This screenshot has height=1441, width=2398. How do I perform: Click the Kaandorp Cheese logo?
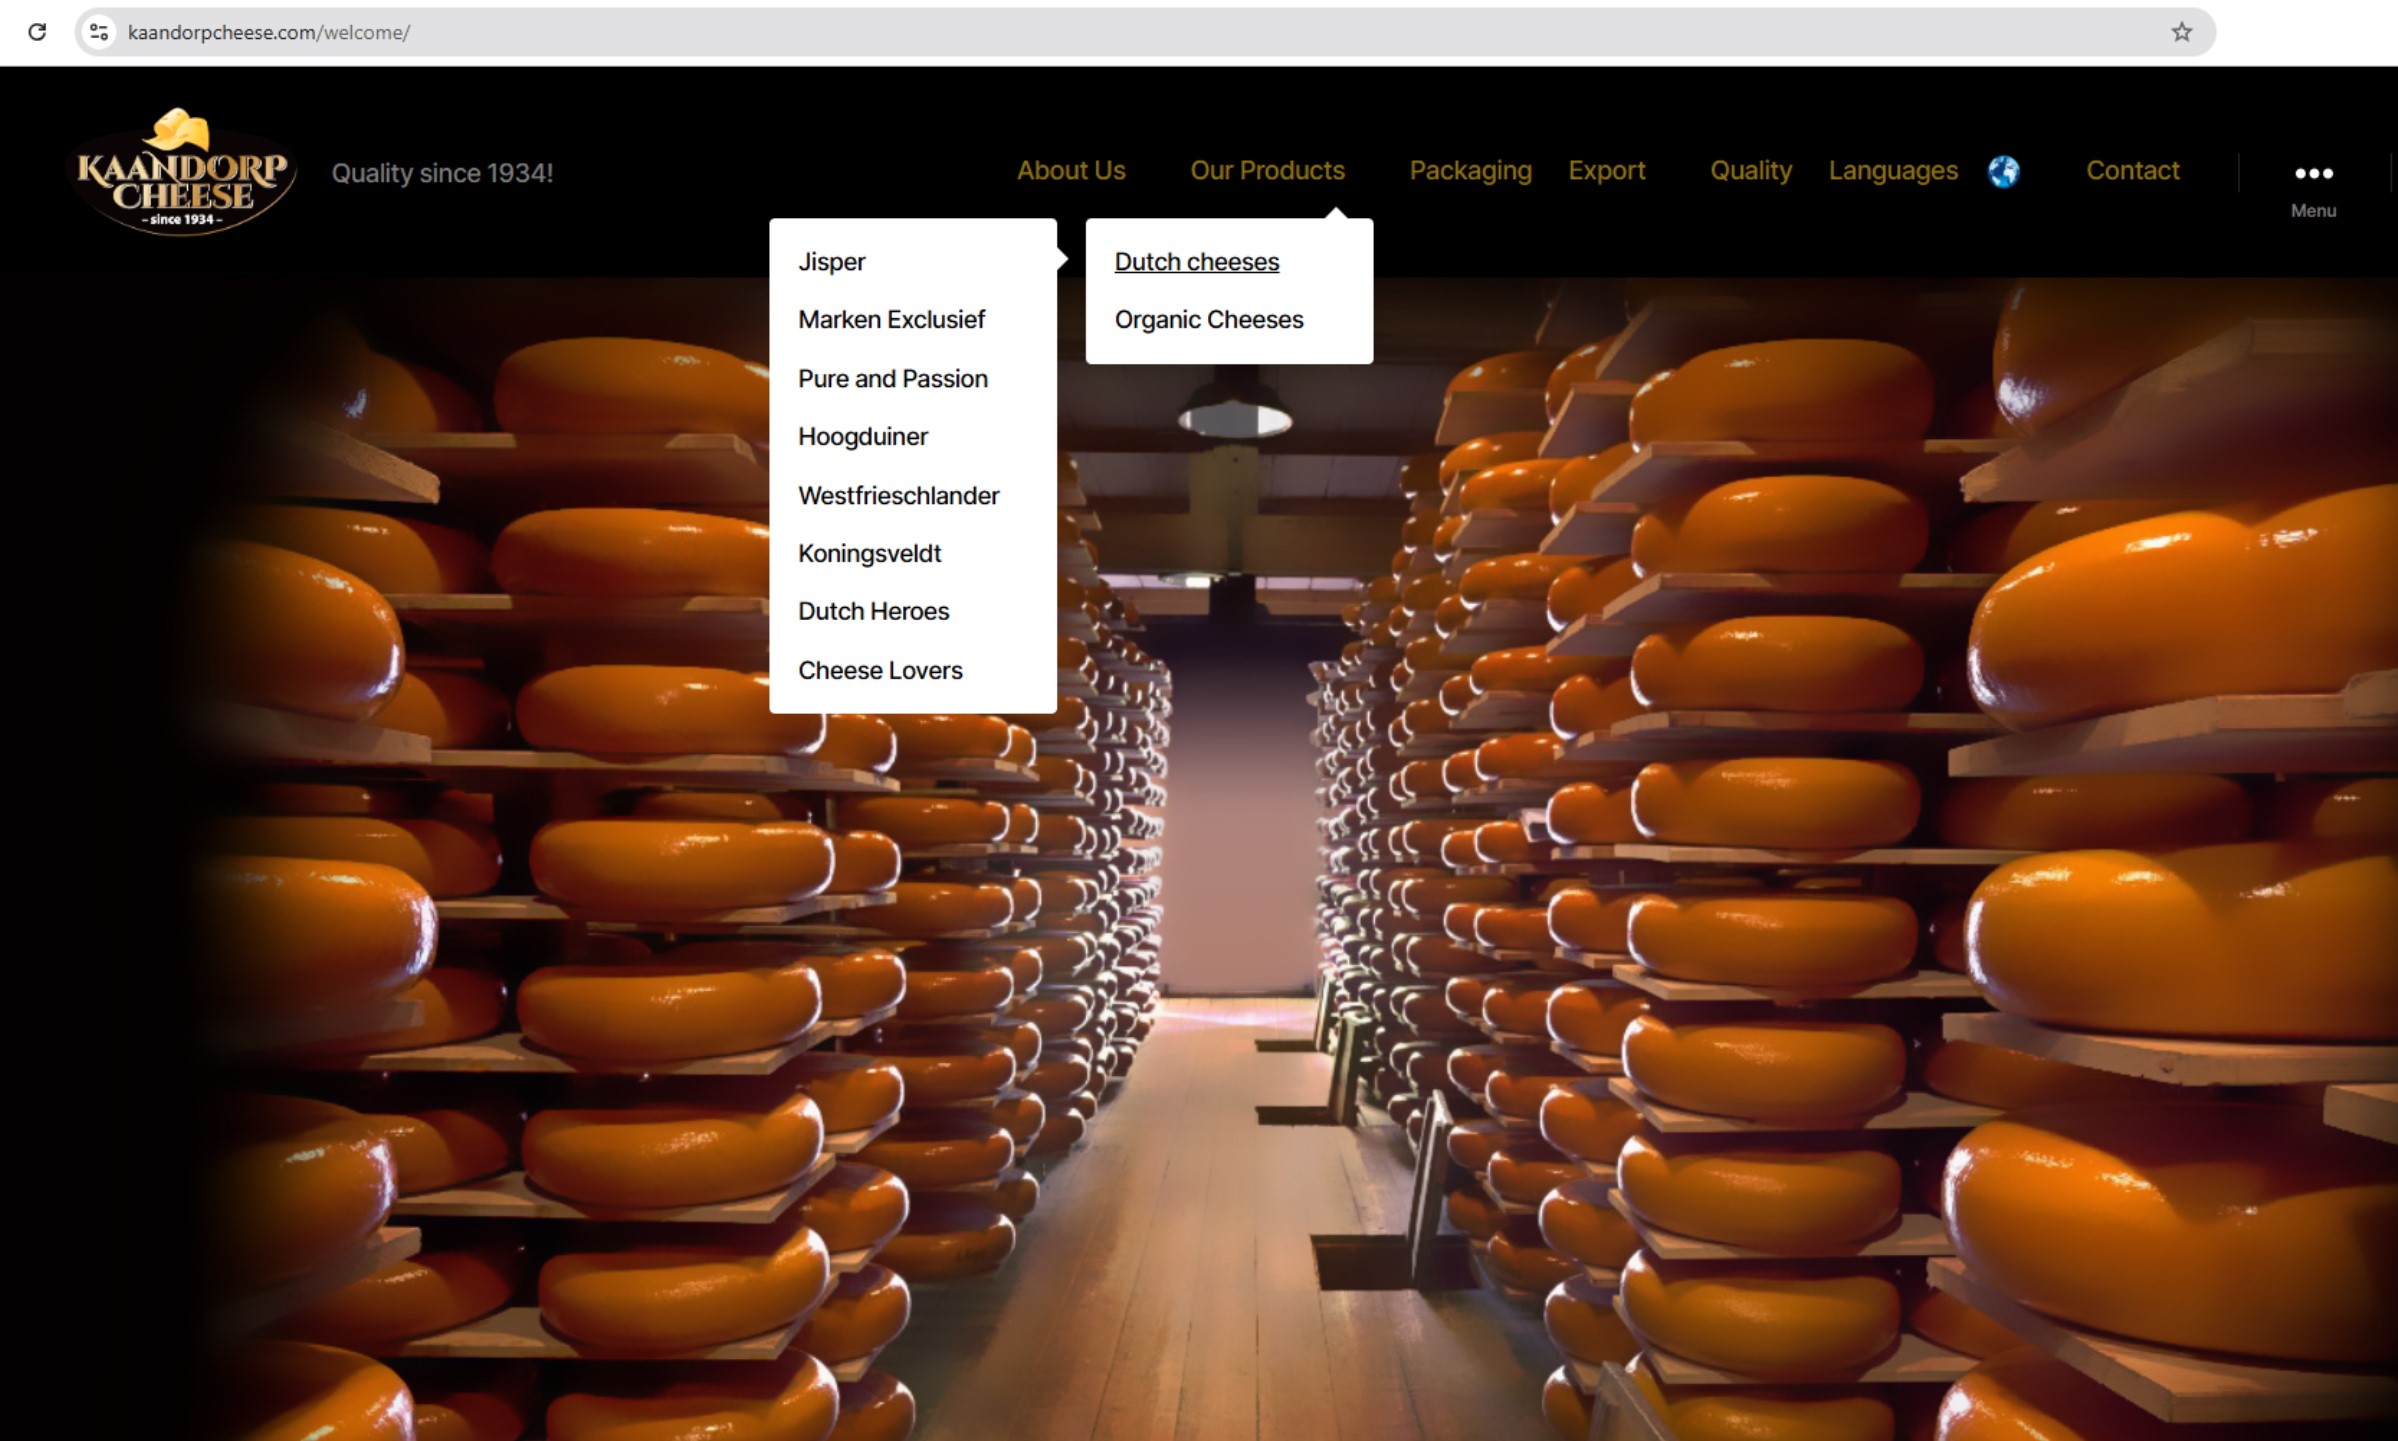[x=182, y=172]
